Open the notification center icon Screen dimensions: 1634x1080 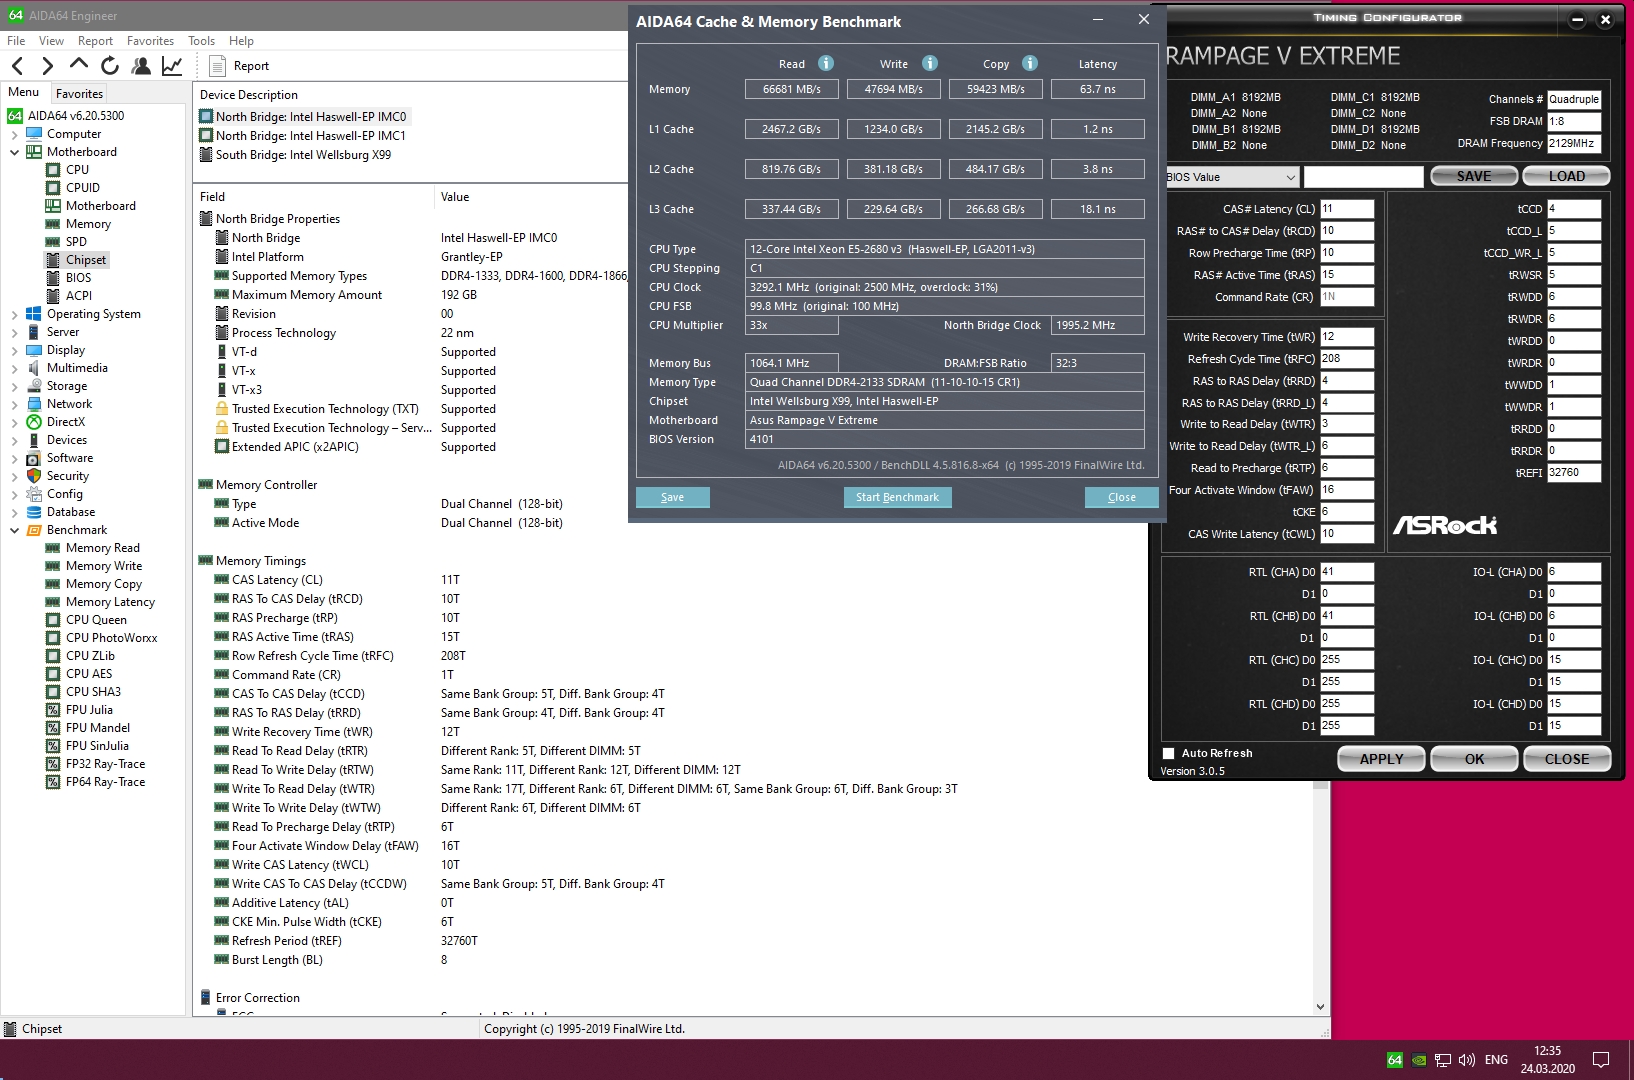point(1601,1060)
